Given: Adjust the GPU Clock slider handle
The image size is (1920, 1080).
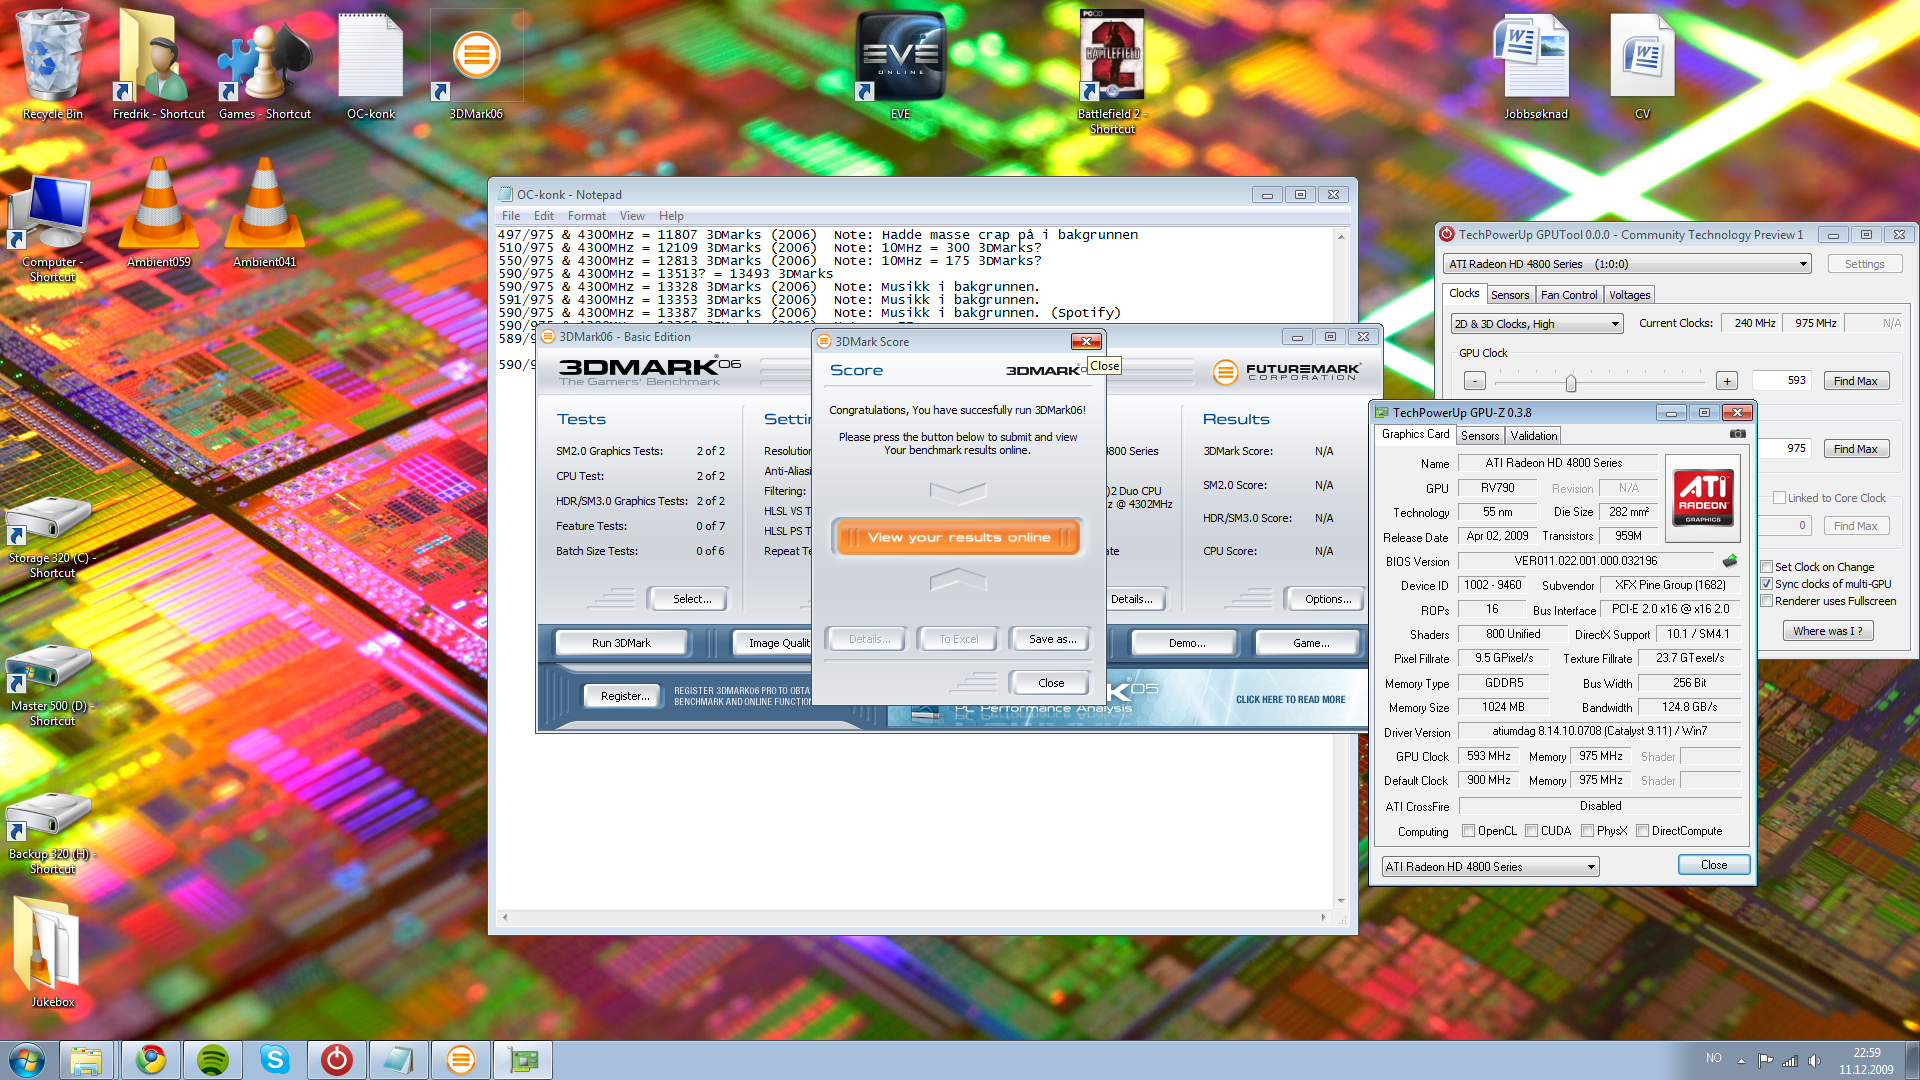Looking at the screenshot, I should (1571, 383).
